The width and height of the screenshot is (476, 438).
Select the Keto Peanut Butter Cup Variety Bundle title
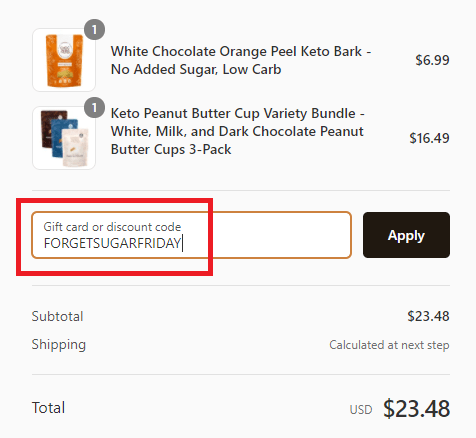[237, 131]
